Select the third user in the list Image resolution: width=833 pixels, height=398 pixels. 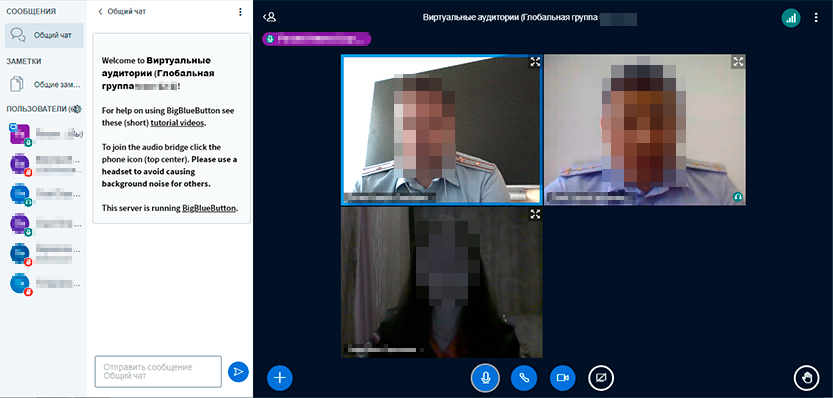(46, 194)
